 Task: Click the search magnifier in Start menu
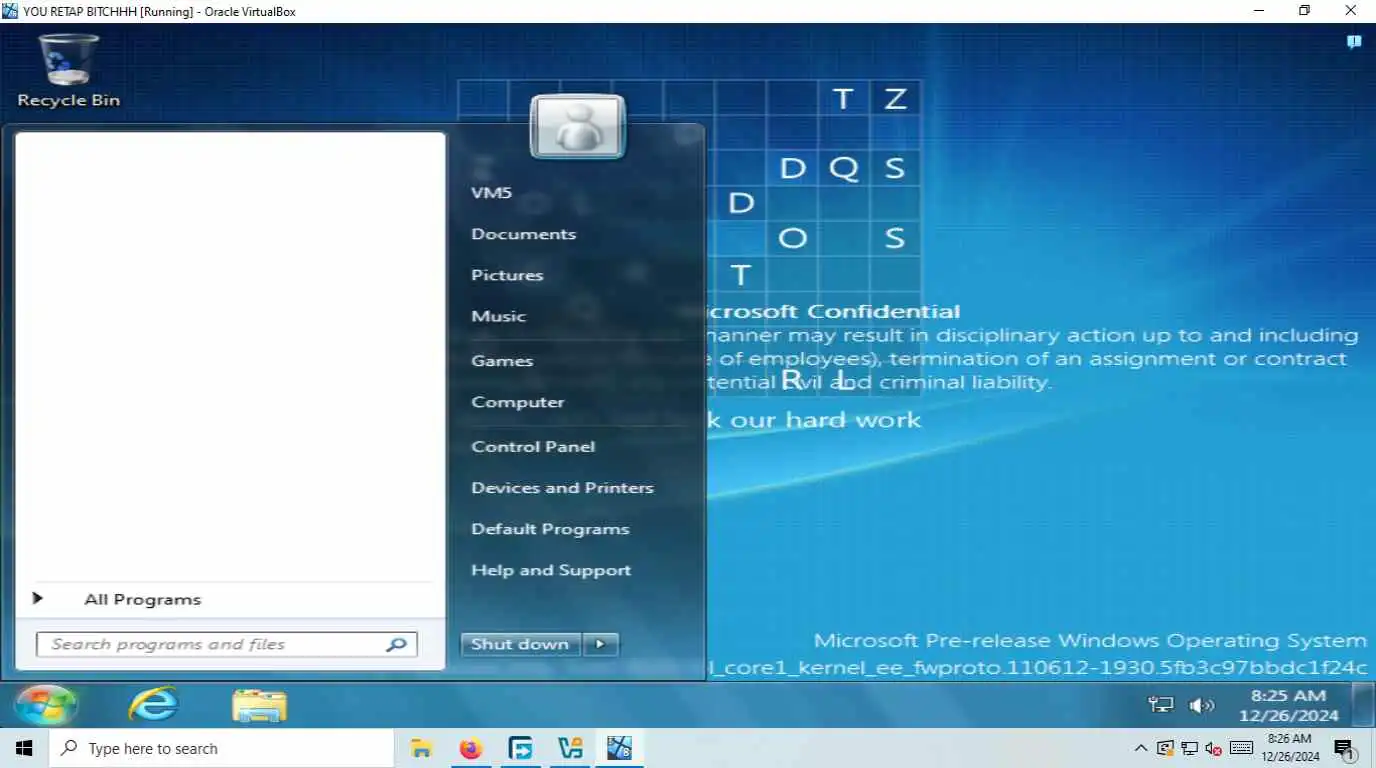396,645
